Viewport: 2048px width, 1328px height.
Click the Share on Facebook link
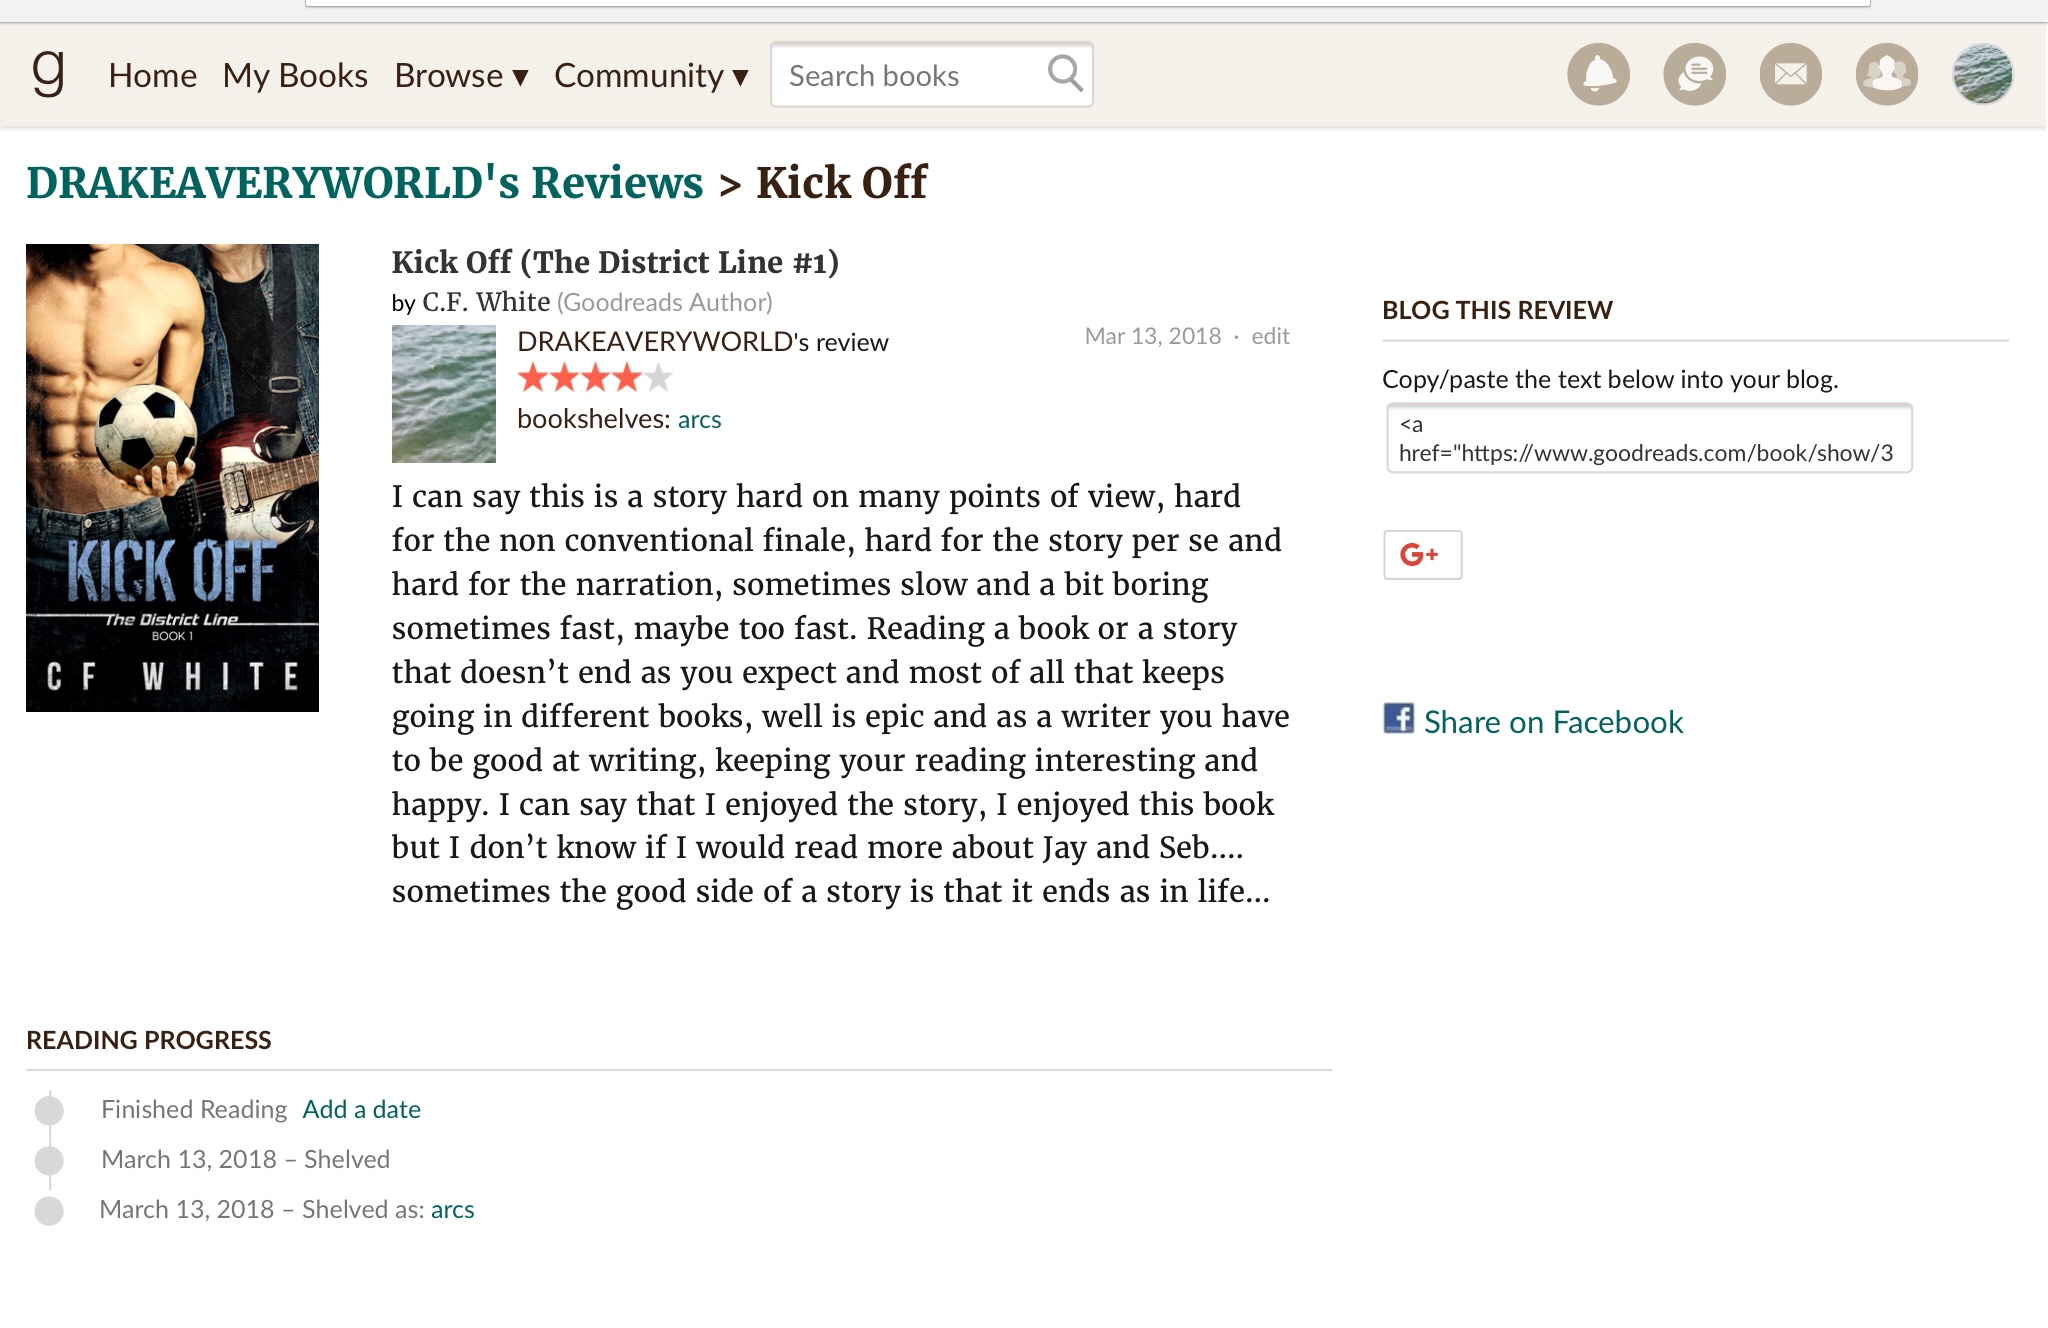(1553, 722)
